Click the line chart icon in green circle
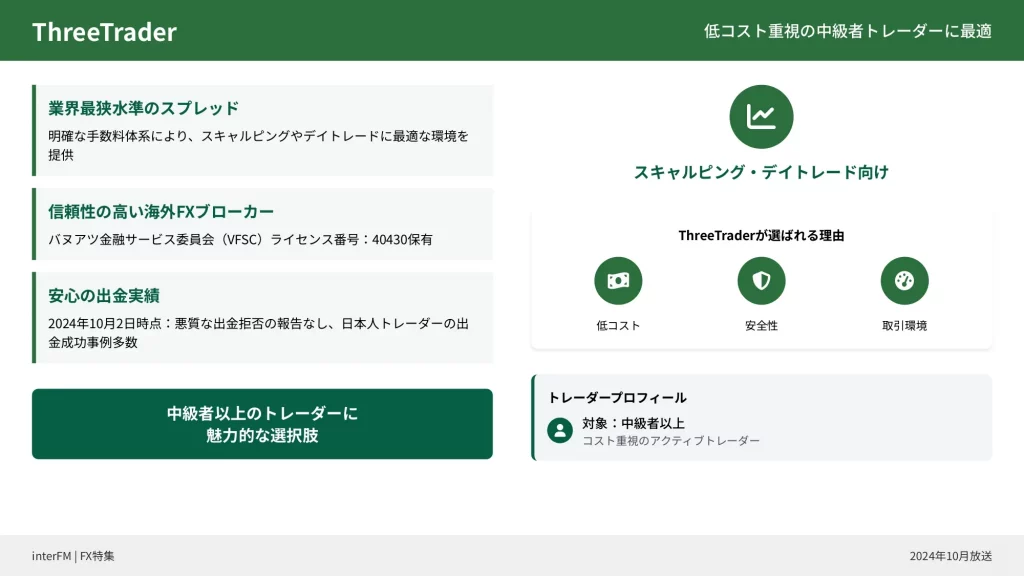This screenshot has width=1024, height=576. [761, 117]
